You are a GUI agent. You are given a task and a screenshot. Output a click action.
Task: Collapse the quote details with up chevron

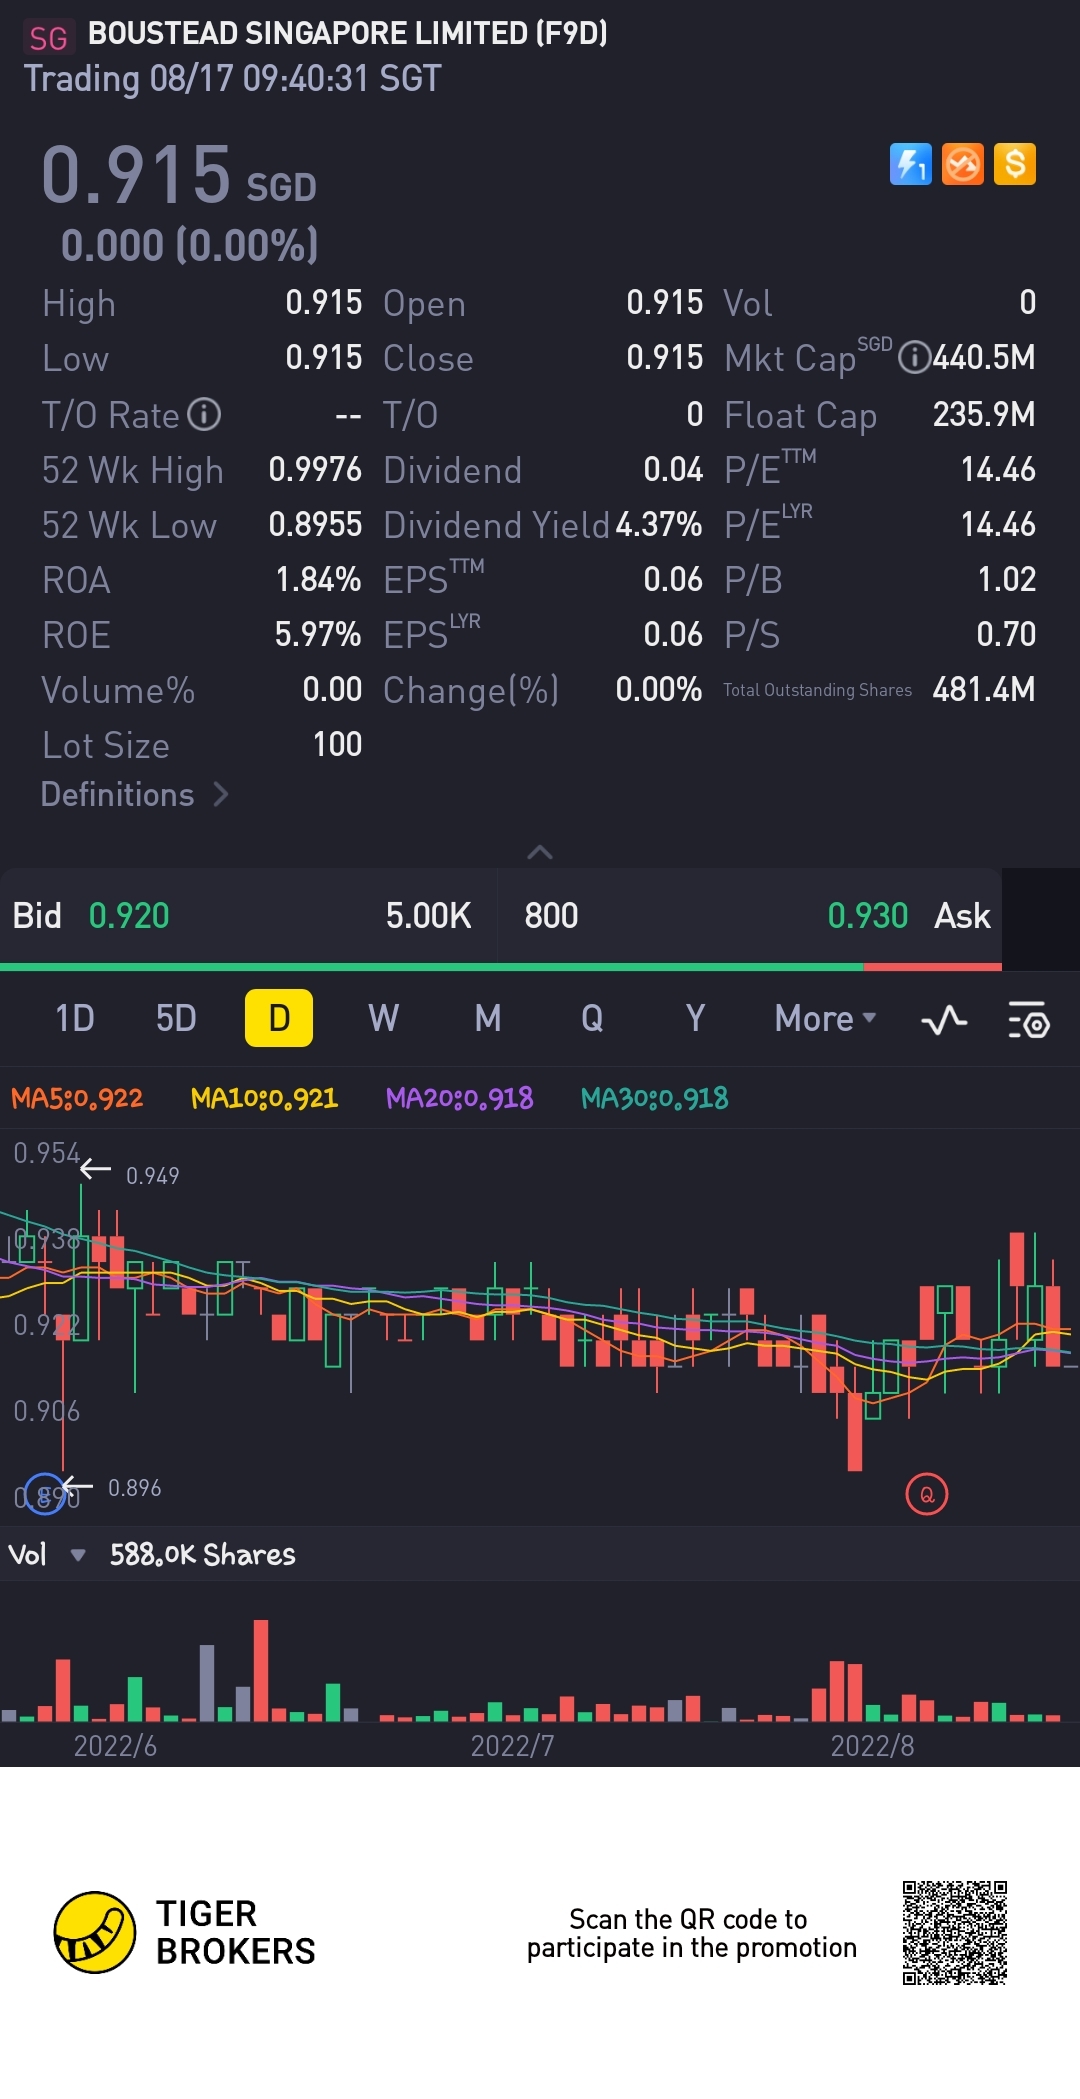click(540, 852)
